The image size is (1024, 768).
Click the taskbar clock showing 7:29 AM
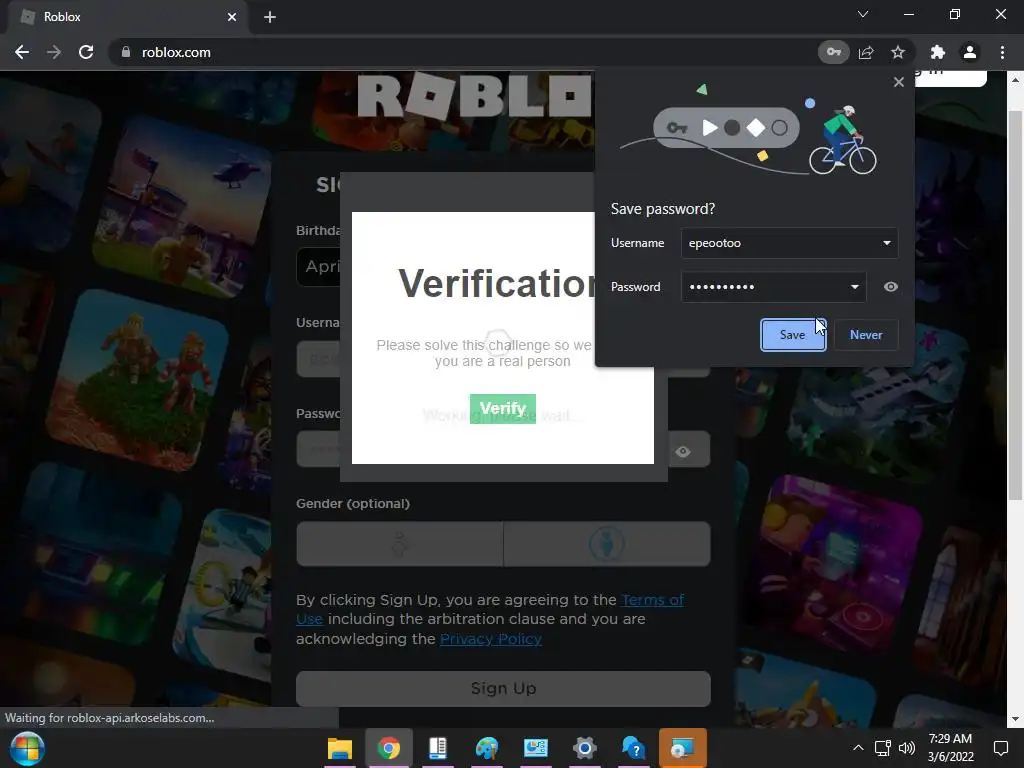[x=950, y=748]
